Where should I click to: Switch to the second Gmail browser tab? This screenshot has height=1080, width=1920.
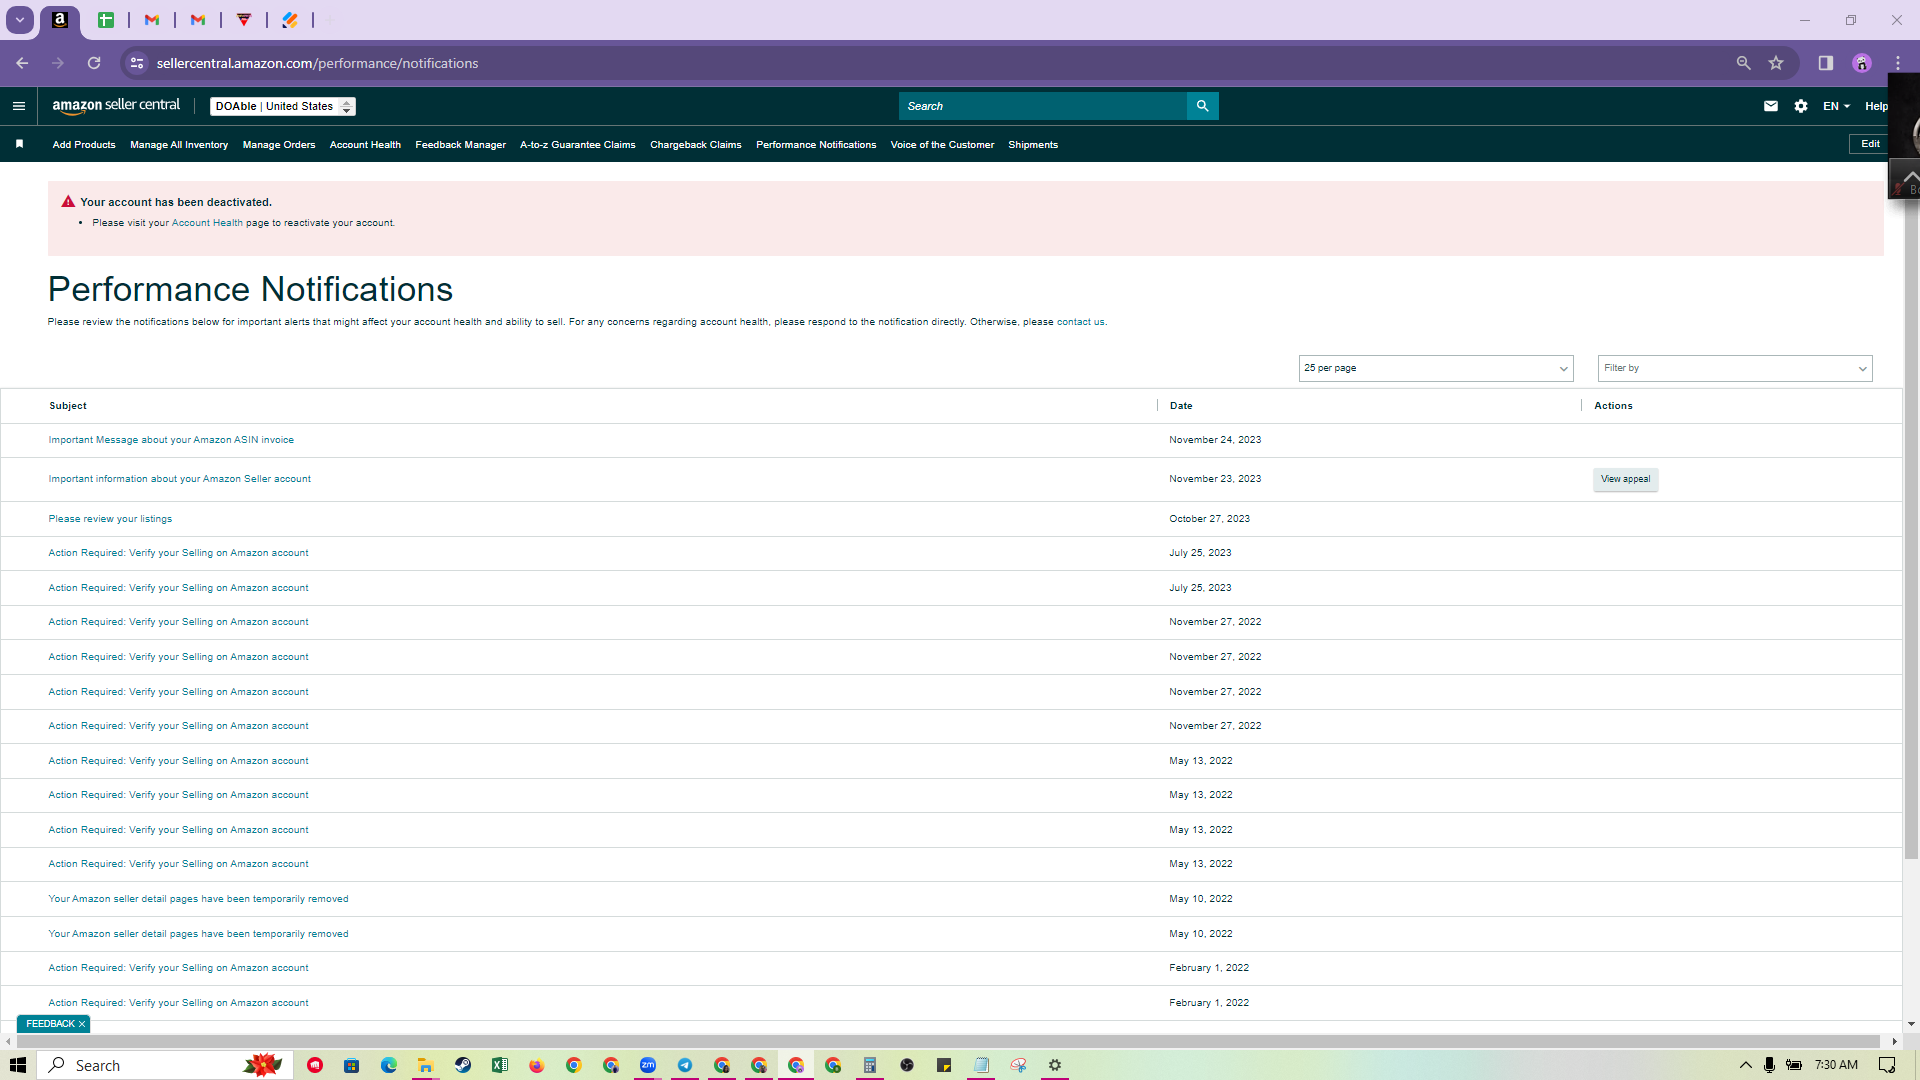tap(198, 20)
